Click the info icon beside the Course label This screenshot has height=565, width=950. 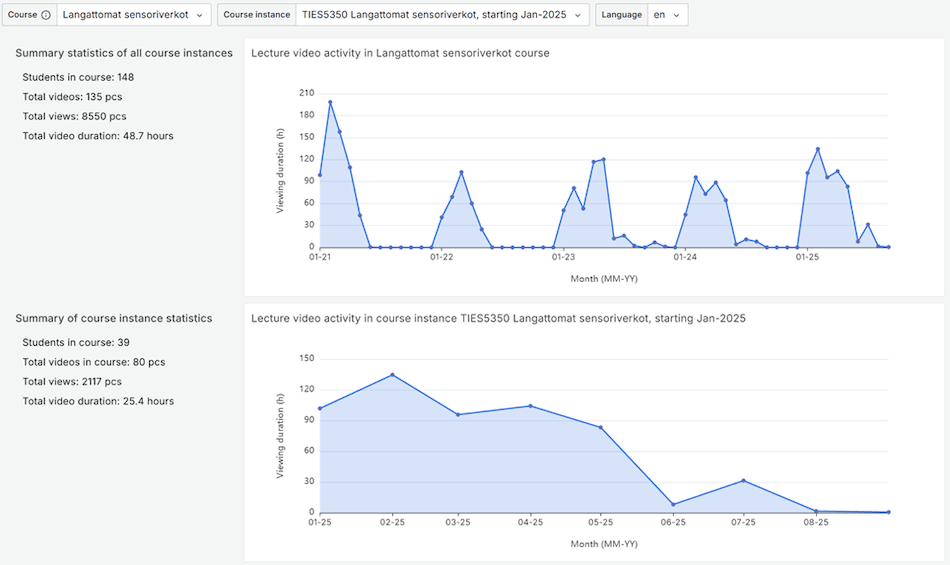coord(46,15)
